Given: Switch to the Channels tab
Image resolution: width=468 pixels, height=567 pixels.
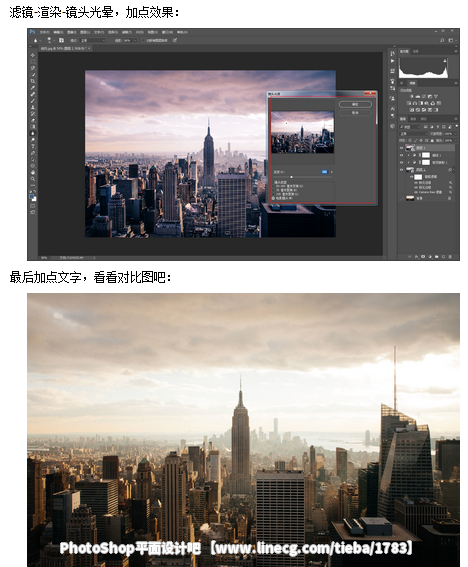Looking at the screenshot, I should (x=413, y=119).
